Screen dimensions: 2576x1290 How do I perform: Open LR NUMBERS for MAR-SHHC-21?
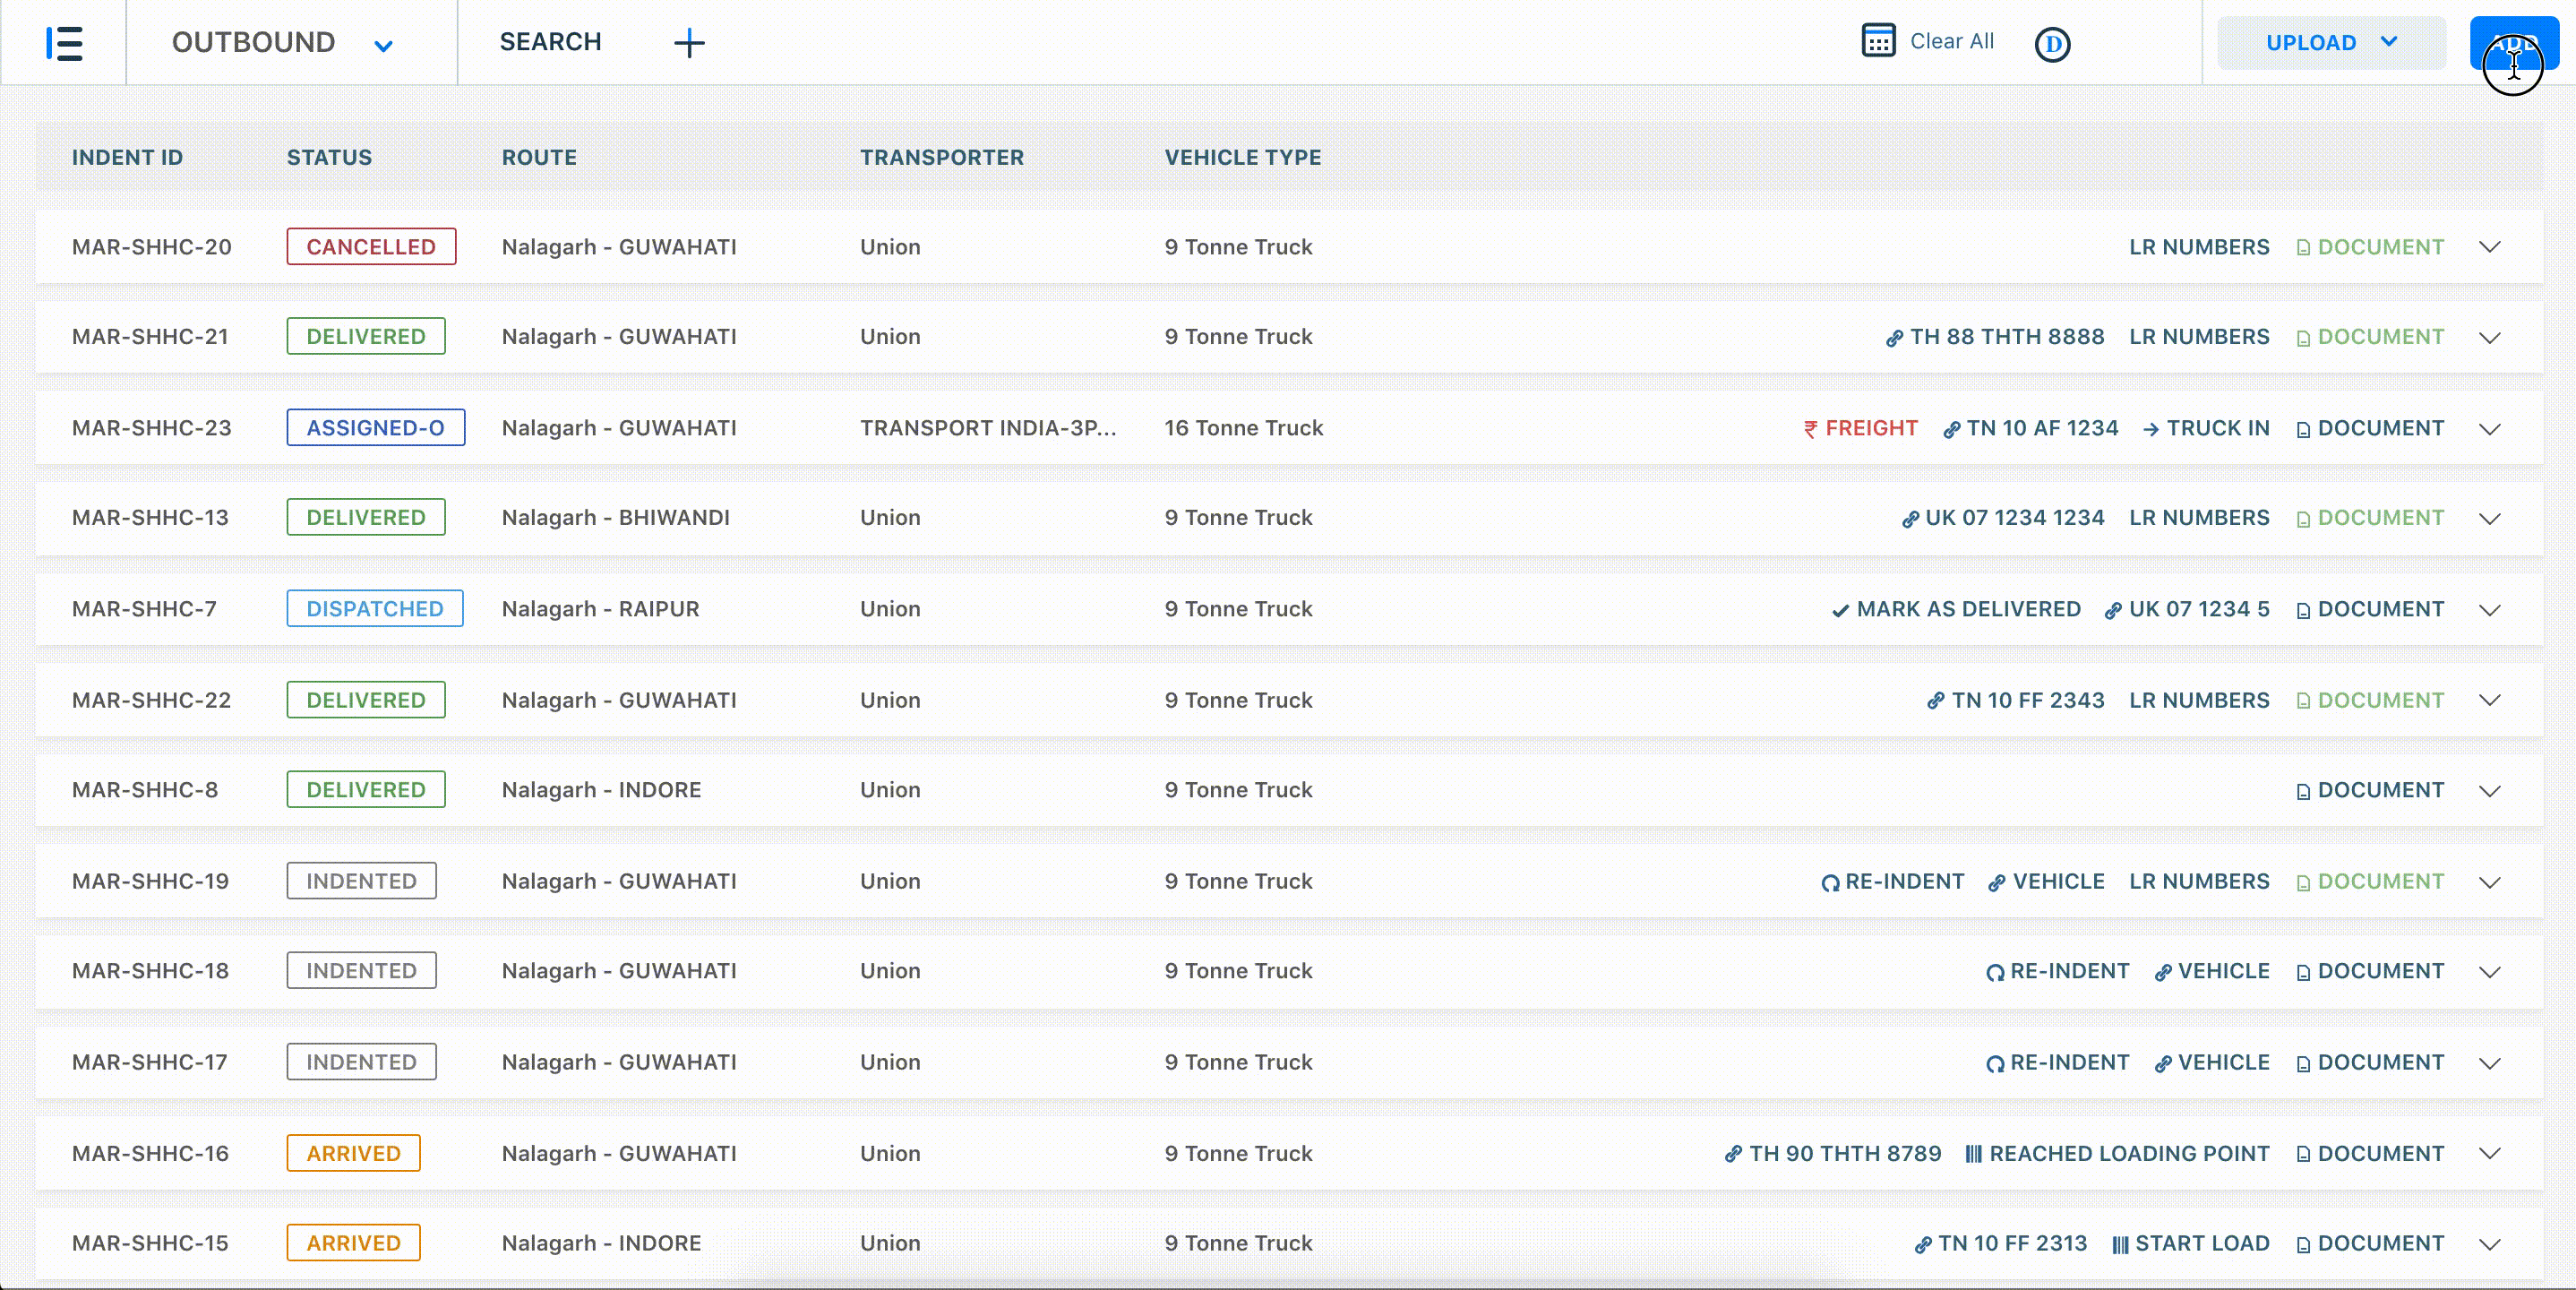point(2198,337)
